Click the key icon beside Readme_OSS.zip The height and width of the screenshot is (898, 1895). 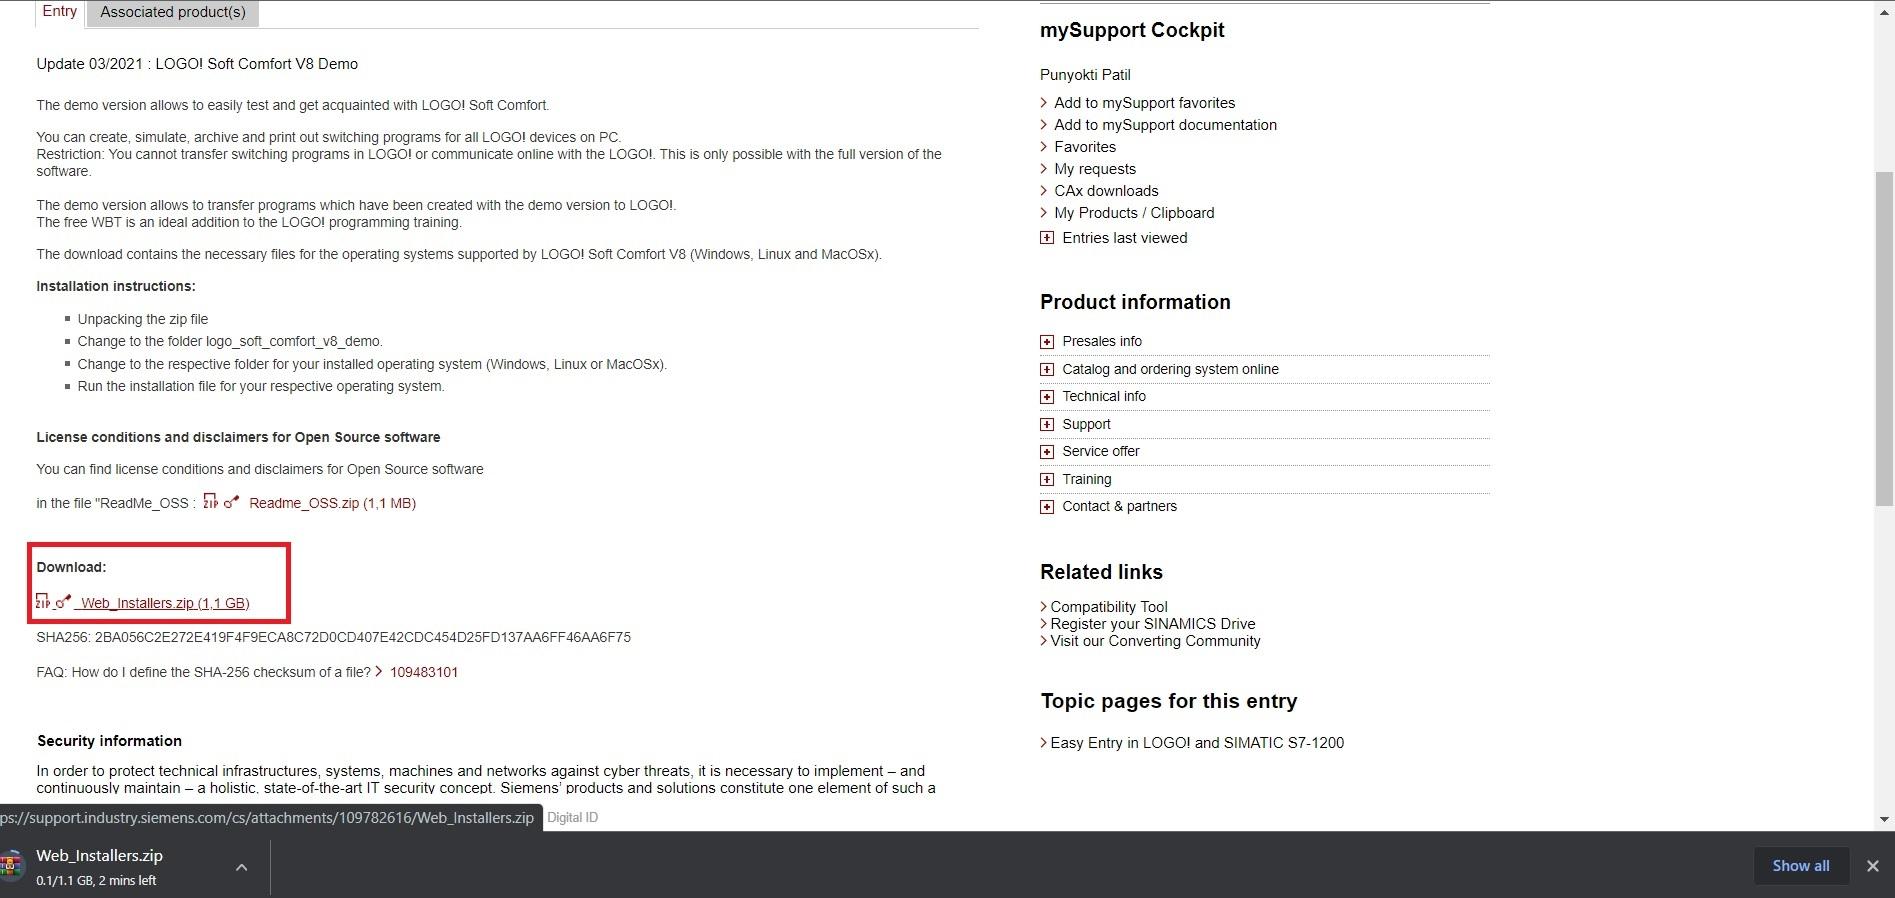pyautogui.click(x=231, y=502)
